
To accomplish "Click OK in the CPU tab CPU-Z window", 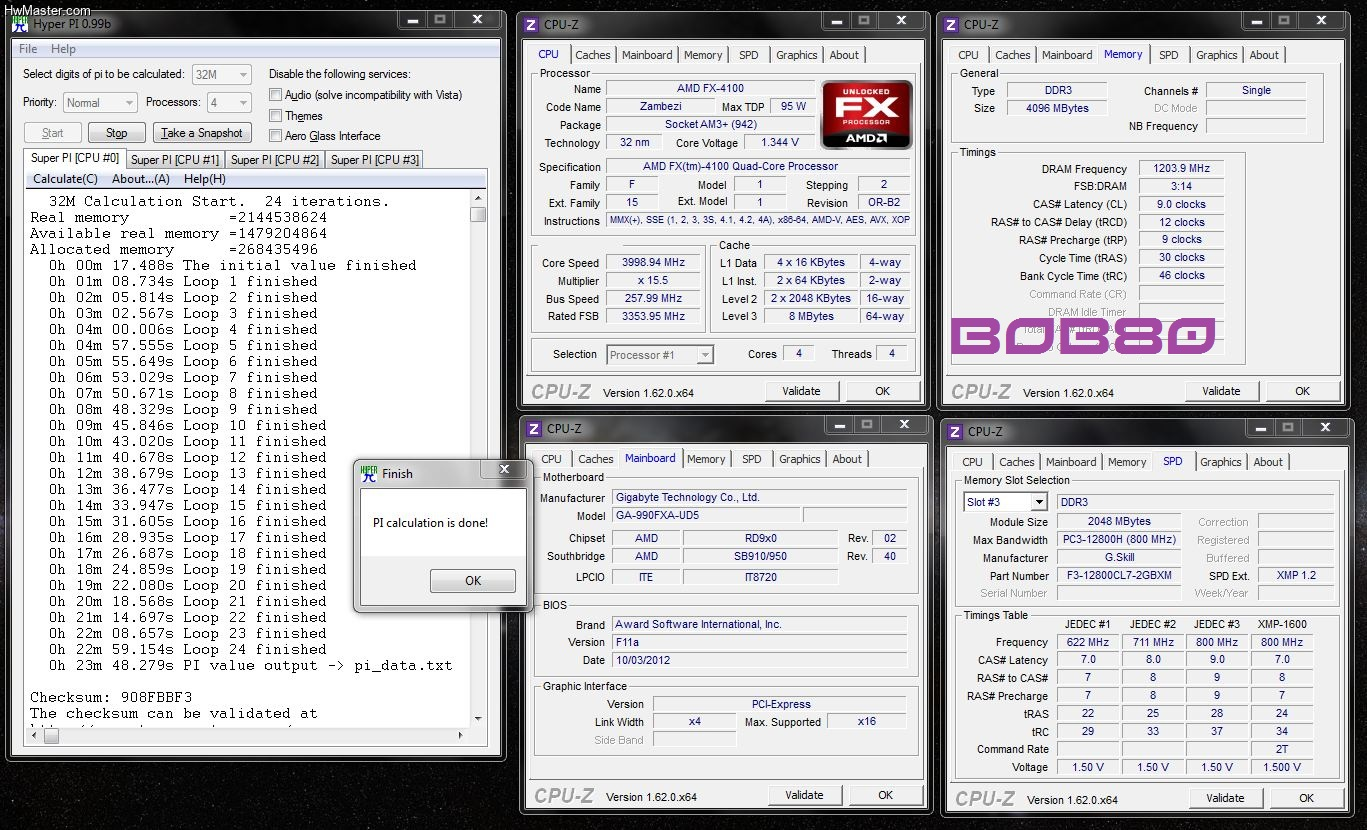I will pos(883,391).
